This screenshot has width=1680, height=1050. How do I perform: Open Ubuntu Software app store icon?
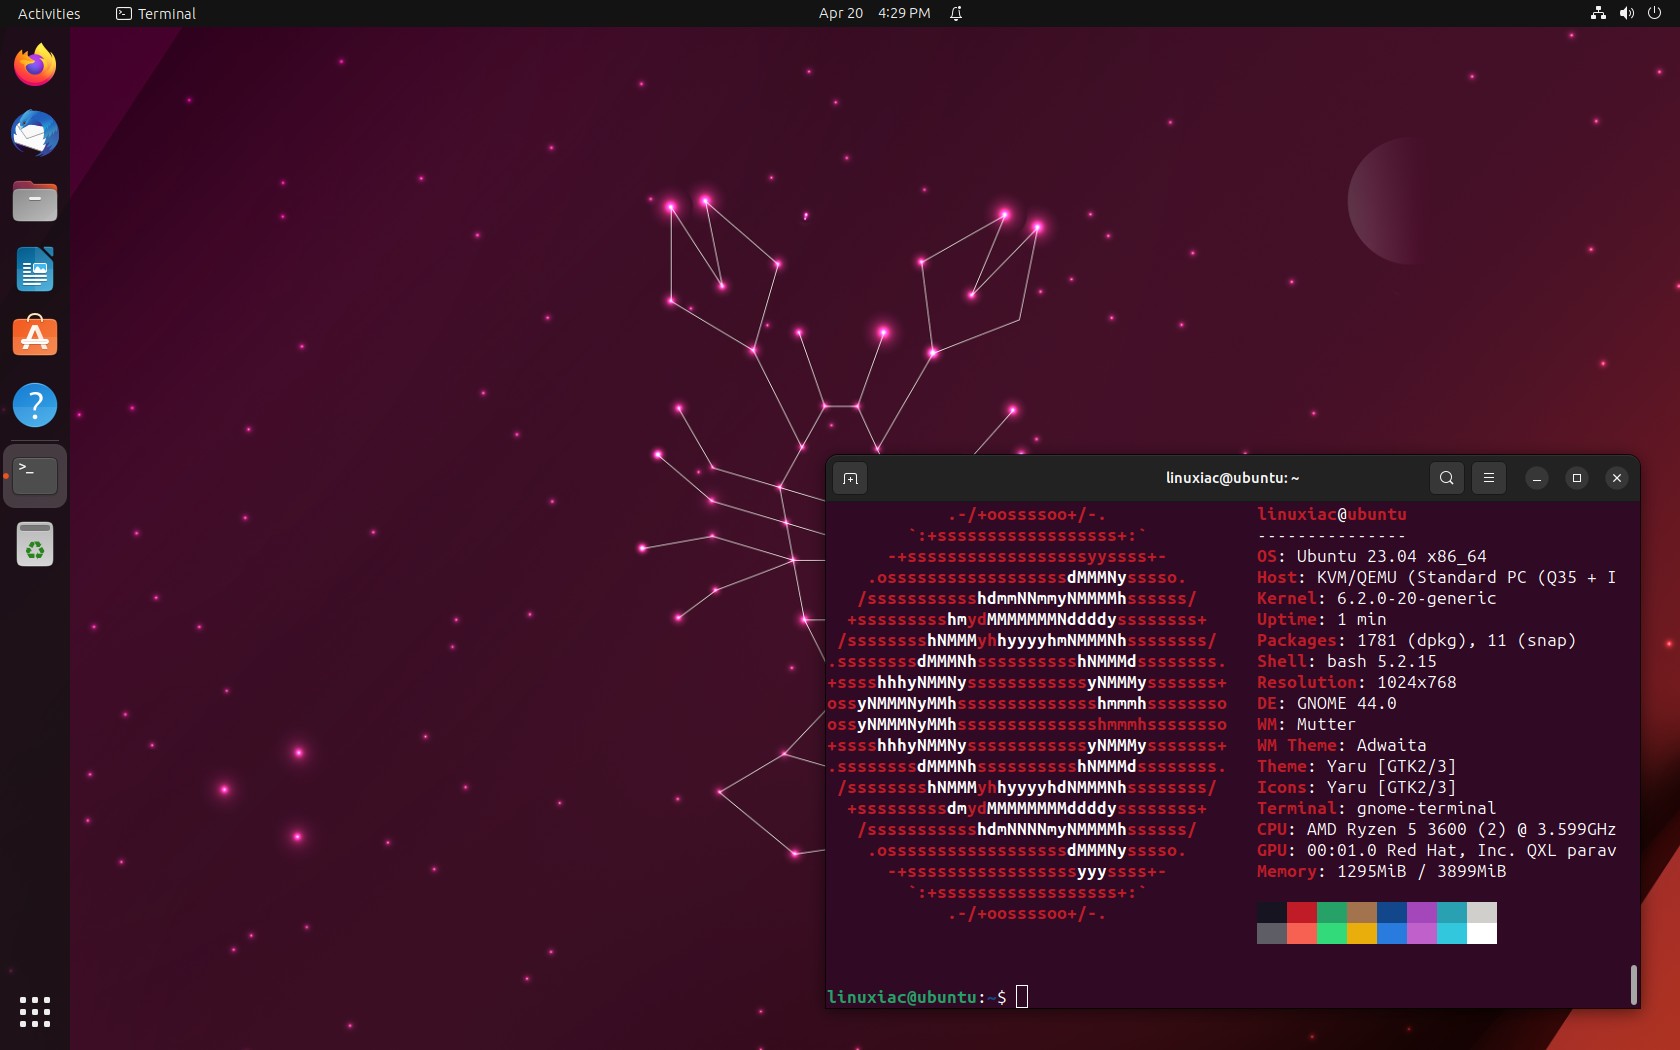(35, 337)
